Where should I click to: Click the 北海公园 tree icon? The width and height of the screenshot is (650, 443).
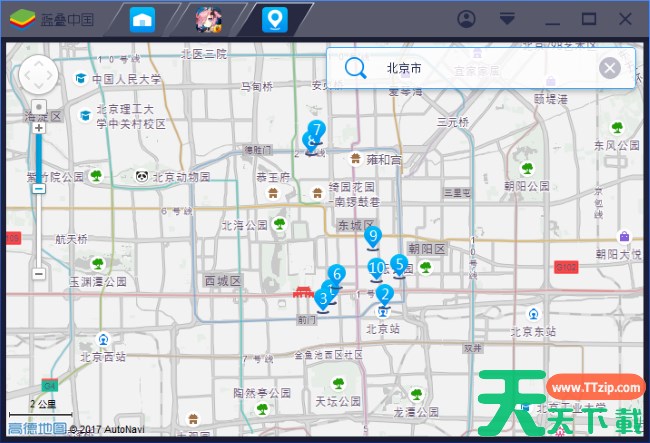280,224
